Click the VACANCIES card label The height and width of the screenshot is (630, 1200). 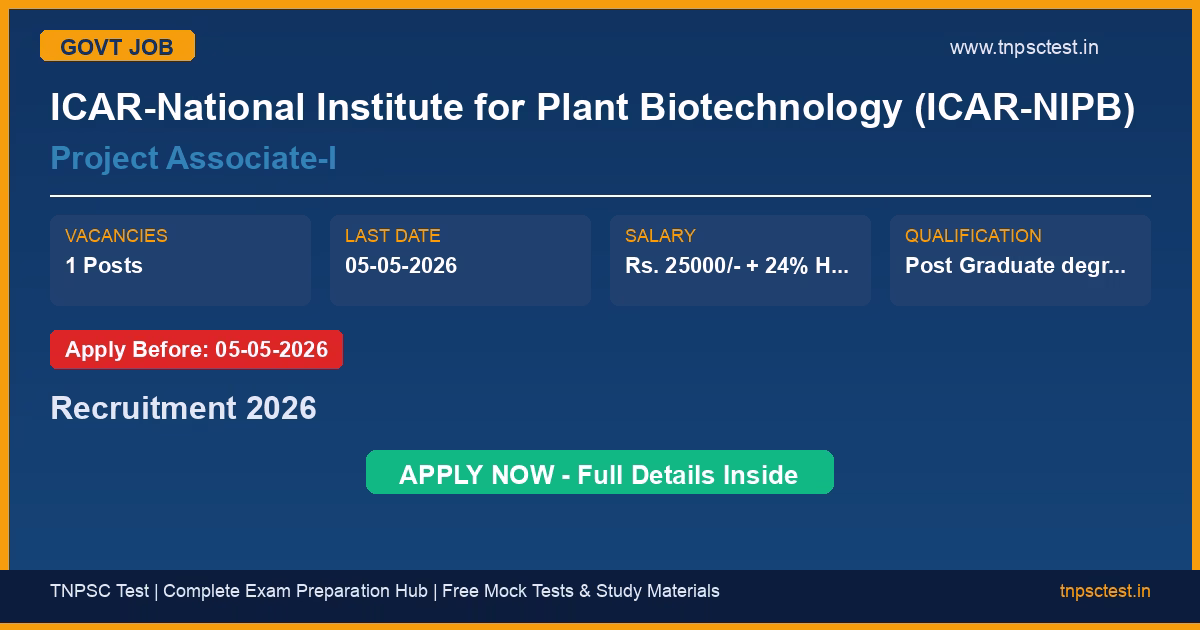[116, 236]
